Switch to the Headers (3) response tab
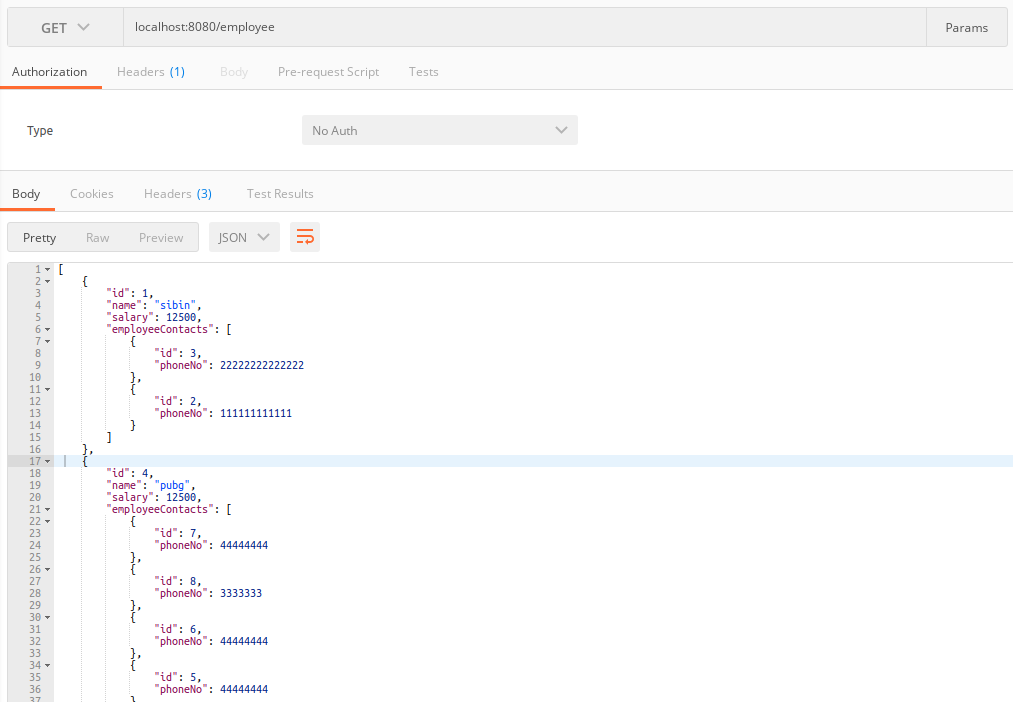This screenshot has height=702, width=1013. tap(178, 193)
